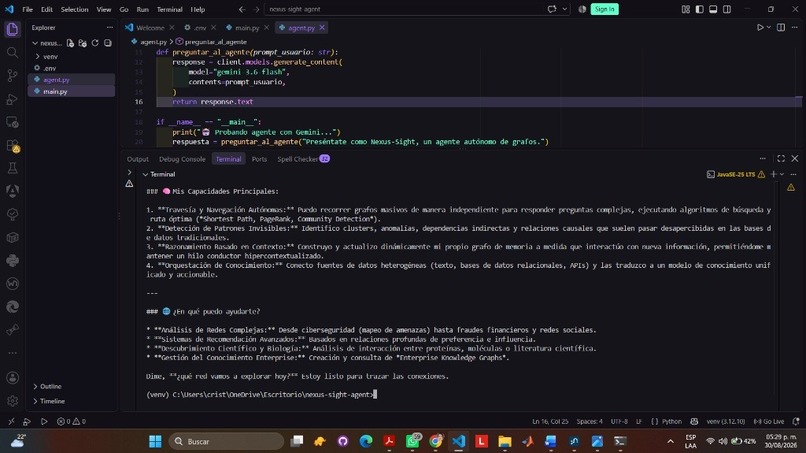Toggle the bottom panel visibility

pos(713,9)
